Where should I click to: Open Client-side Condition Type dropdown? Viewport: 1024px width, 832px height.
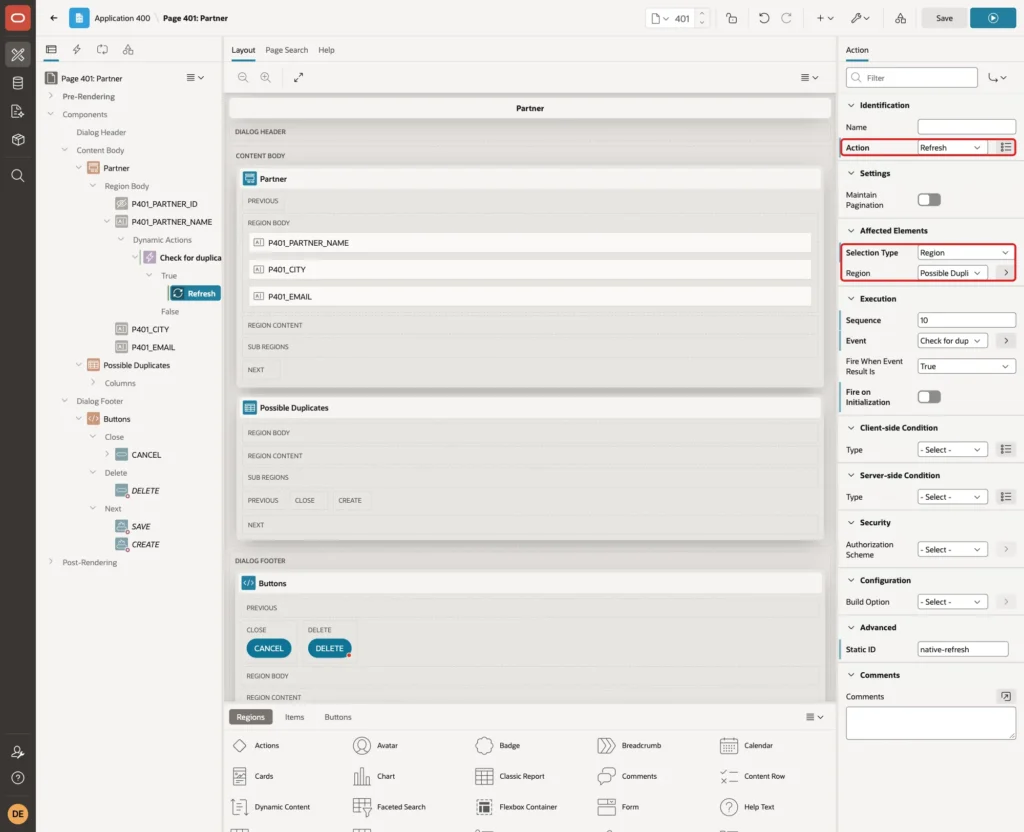point(952,450)
